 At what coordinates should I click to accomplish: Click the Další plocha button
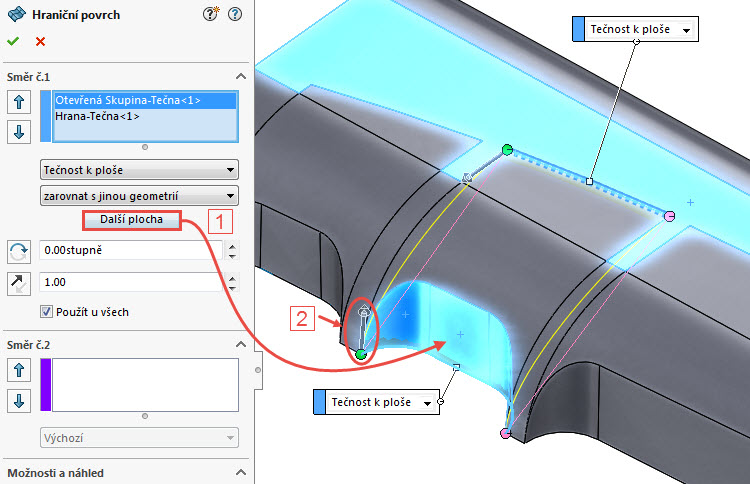[132, 220]
